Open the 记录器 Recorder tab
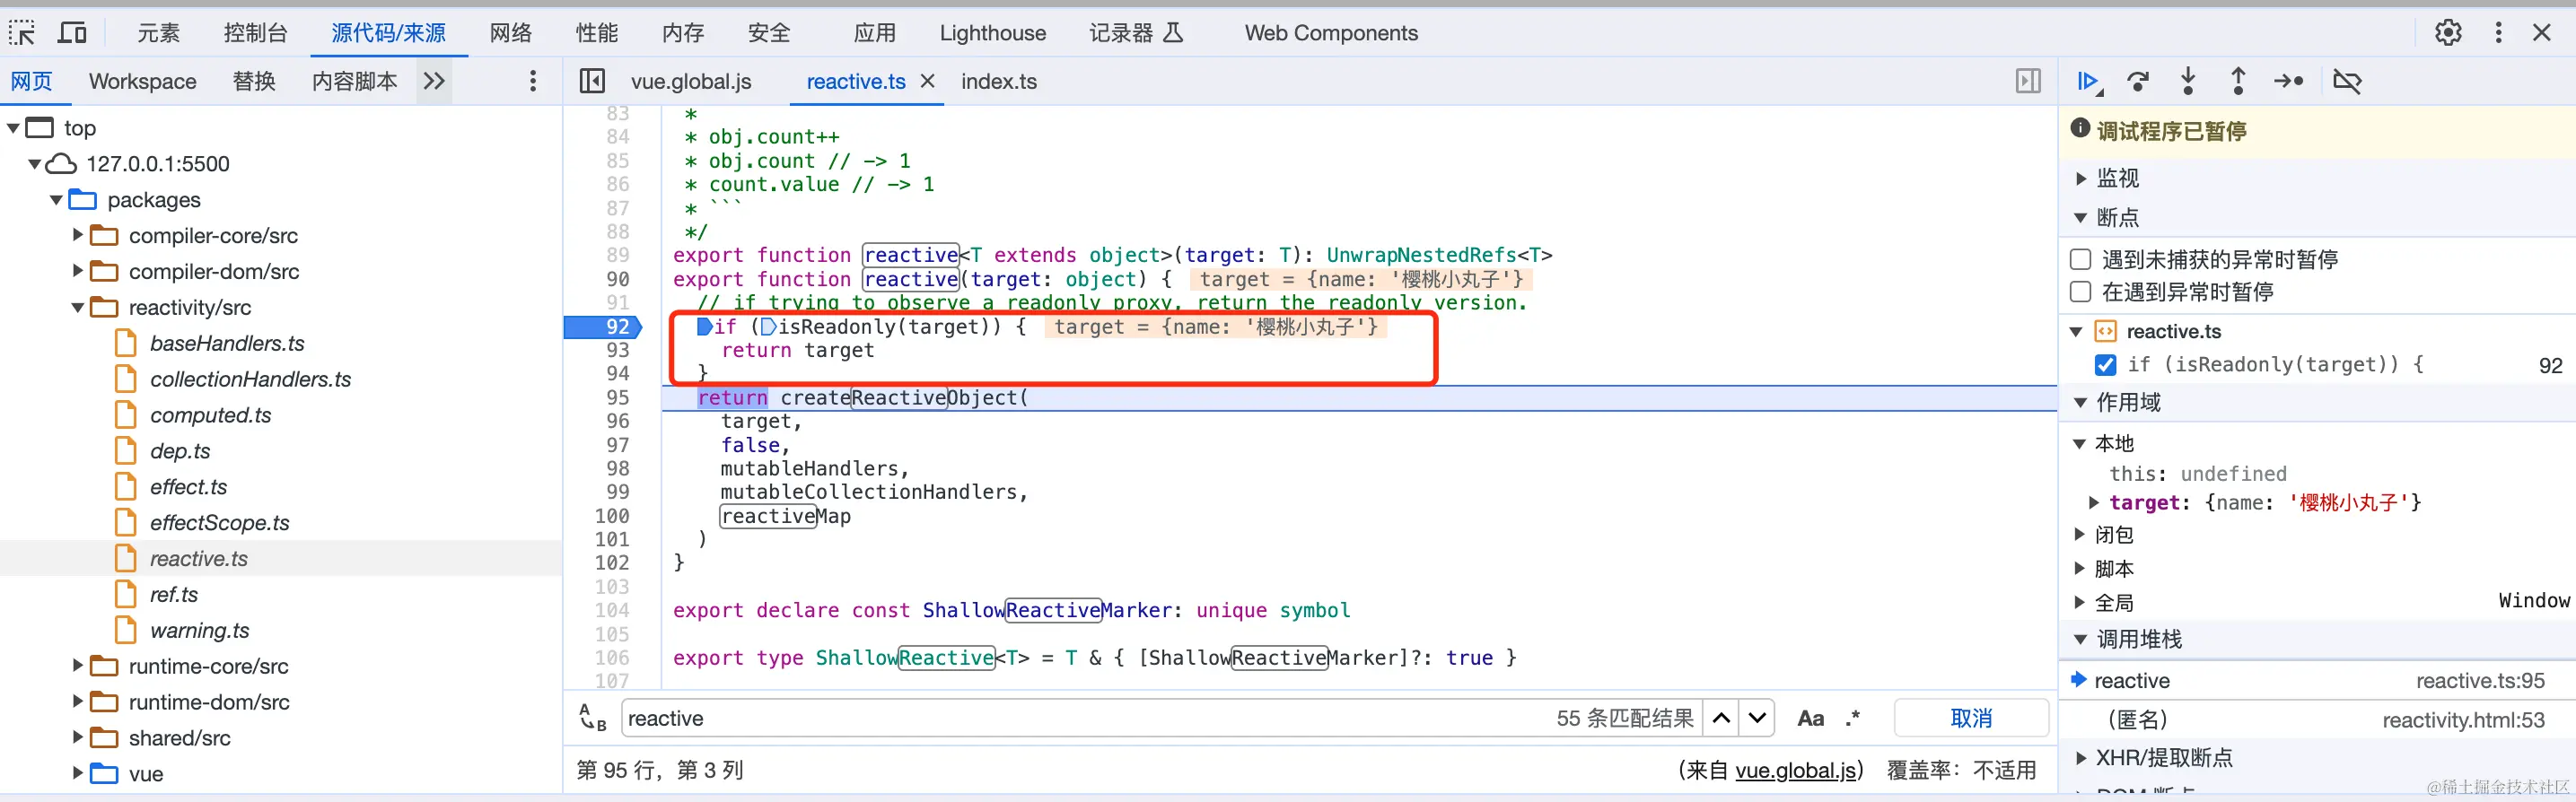The image size is (2576, 802). (x=1136, y=33)
